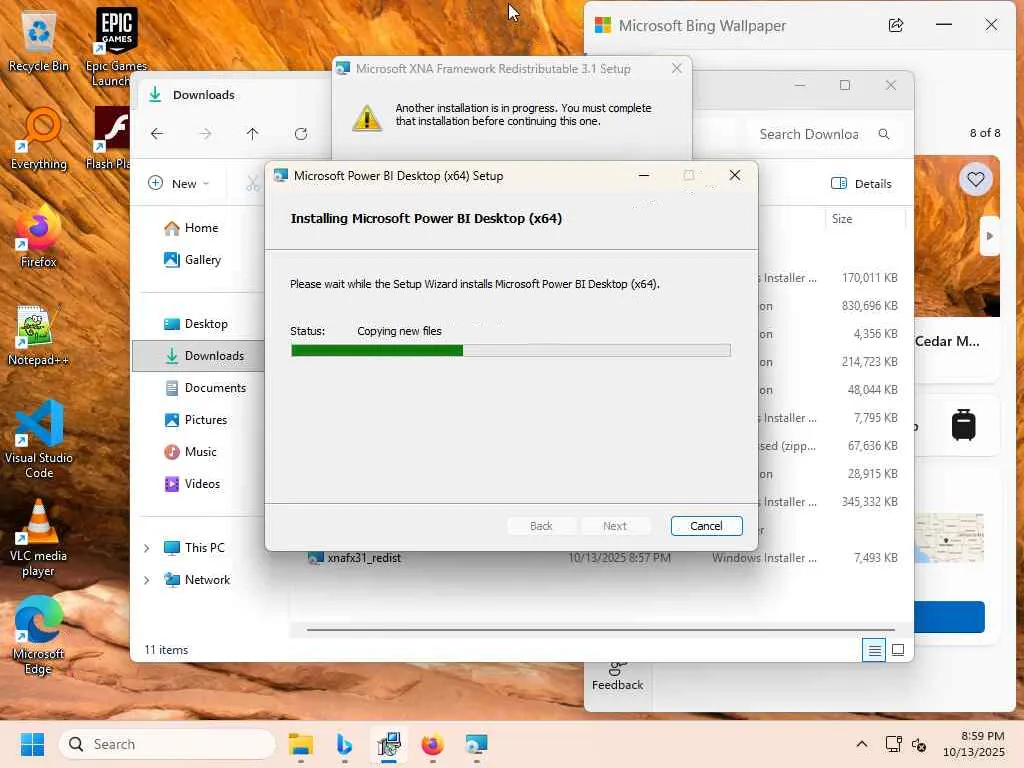1024x768 pixels.
Task: Launch Firefox from the desktop
Action: click(39, 236)
